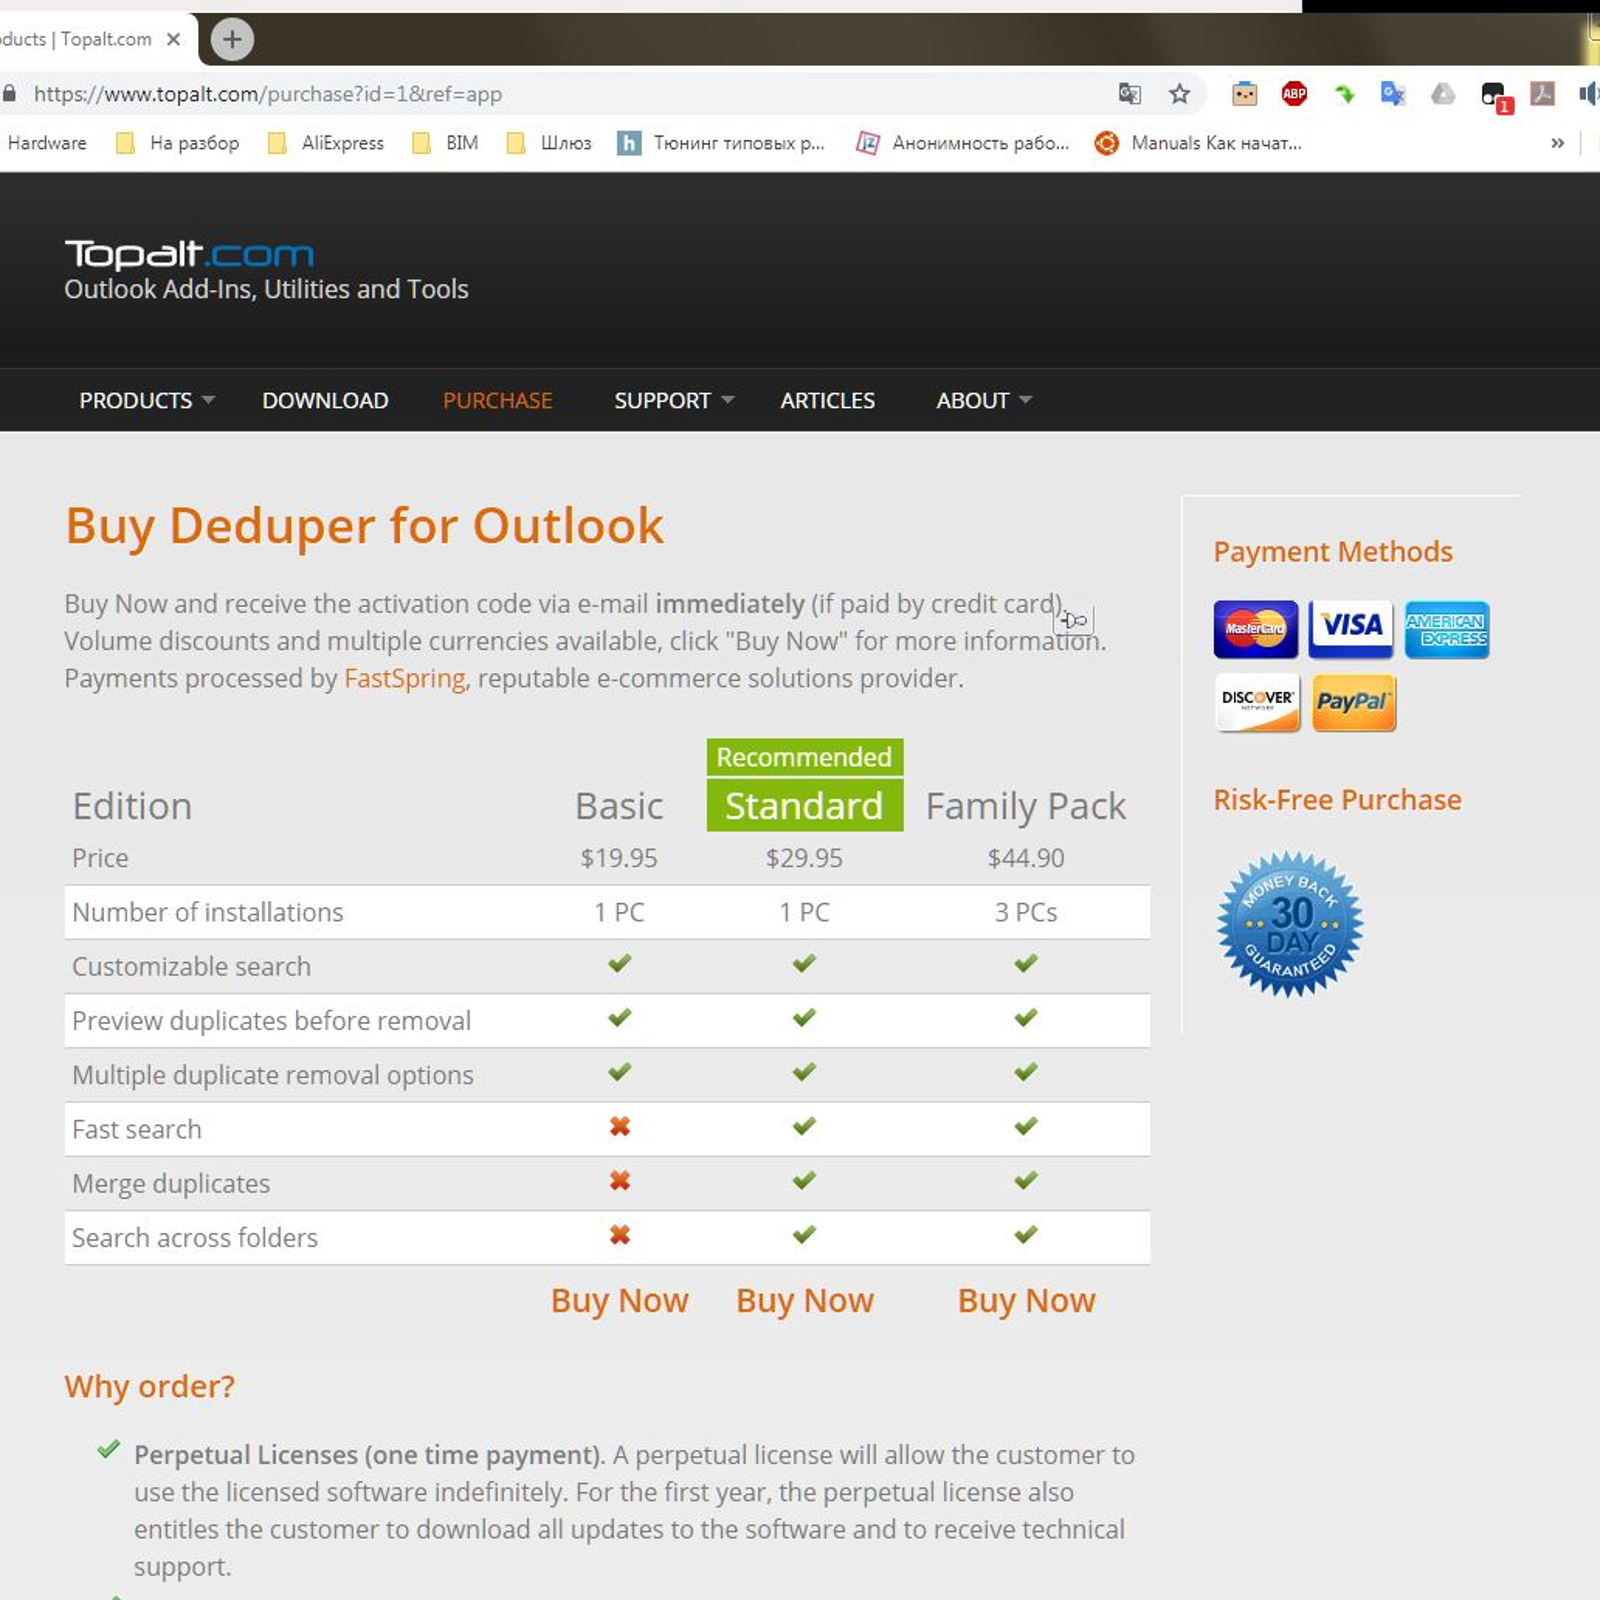Screen dimensions: 1600x1600
Task: Buy Now for the Basic edition
Action: coord(619,1300)
